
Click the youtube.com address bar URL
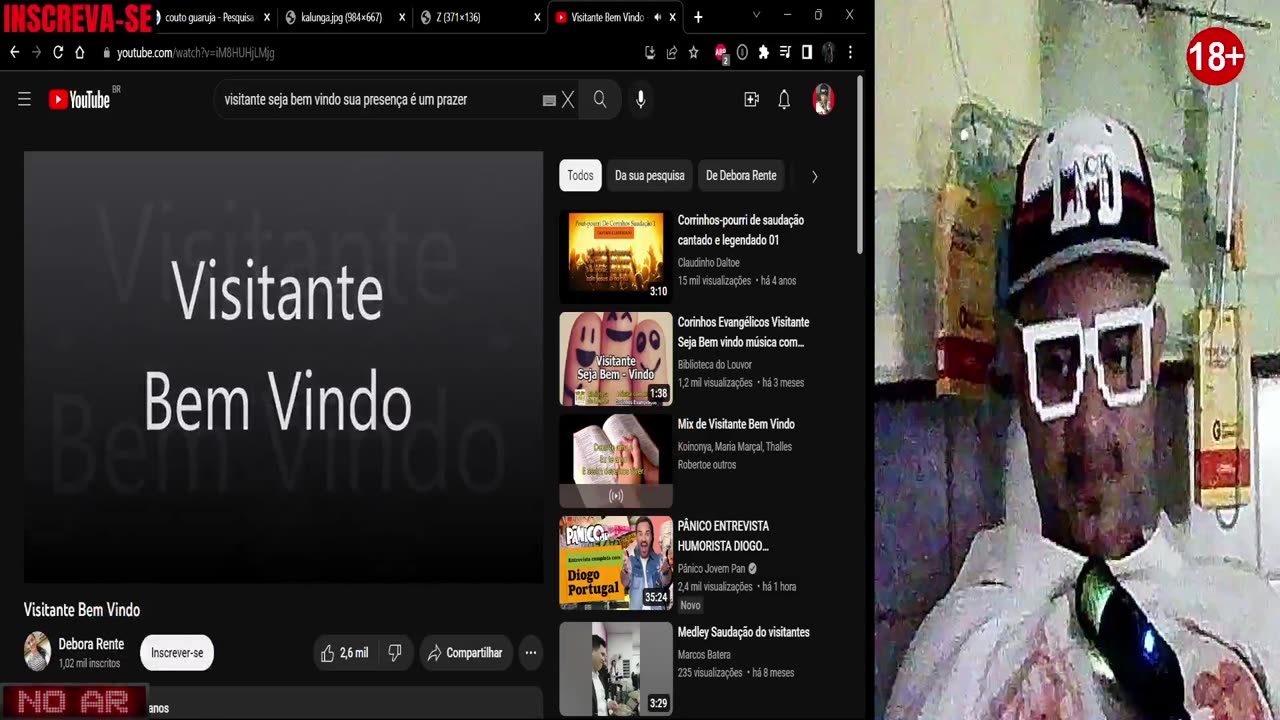coord(195,52)
